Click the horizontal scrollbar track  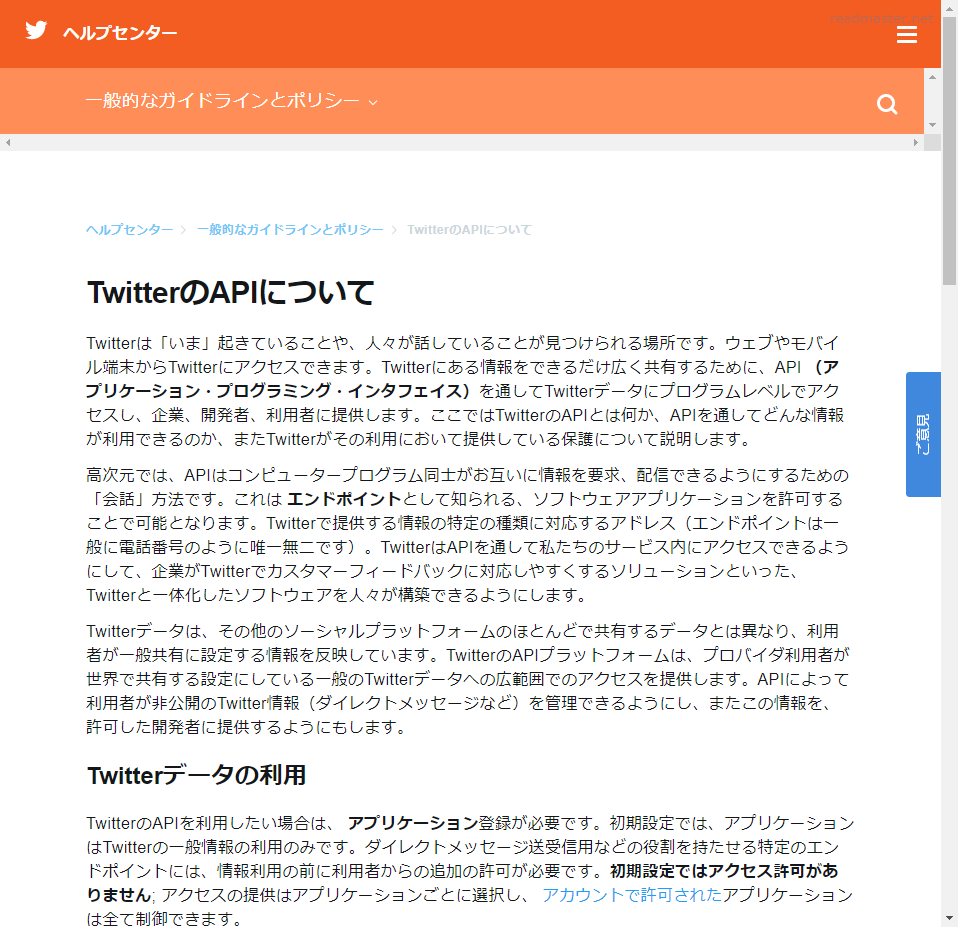click(460, 143)
